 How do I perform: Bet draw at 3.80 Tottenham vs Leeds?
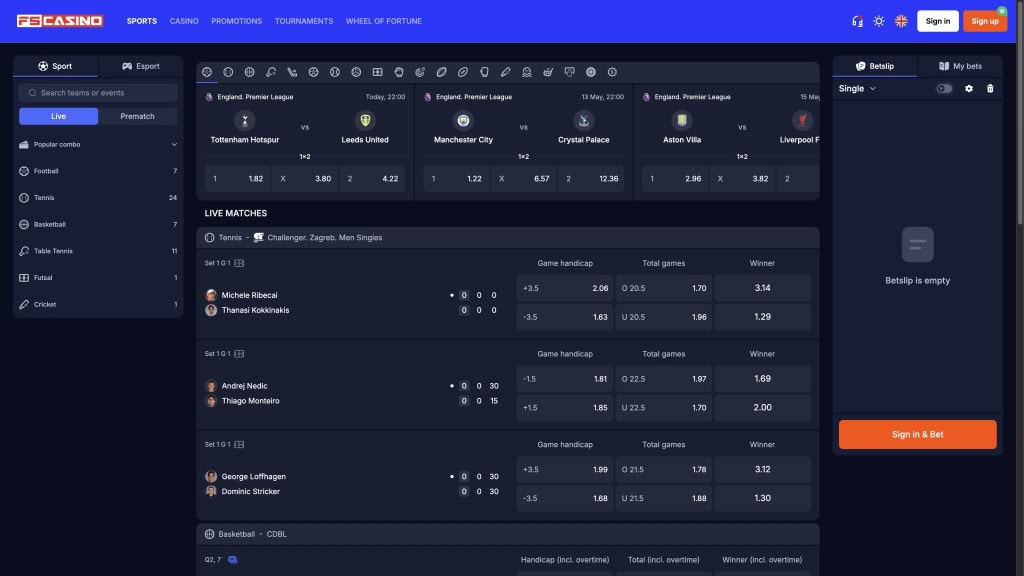point(305,178)
